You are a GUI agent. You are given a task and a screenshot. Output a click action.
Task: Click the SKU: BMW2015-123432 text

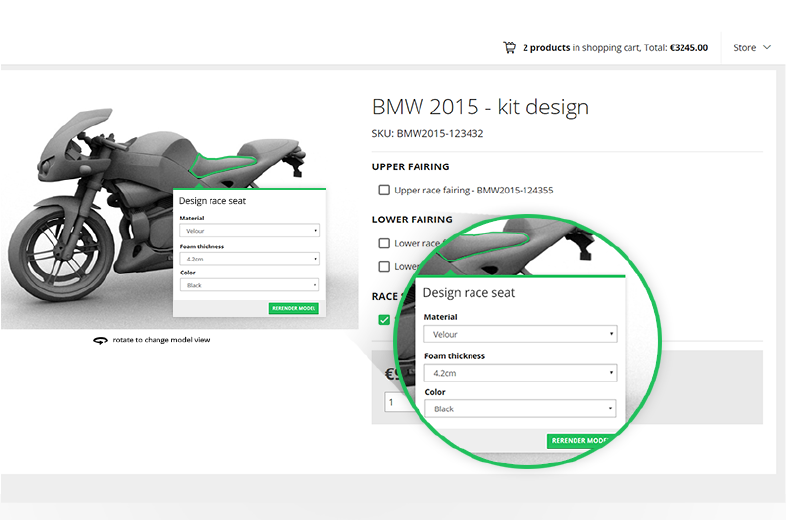(x=427, y=133)
